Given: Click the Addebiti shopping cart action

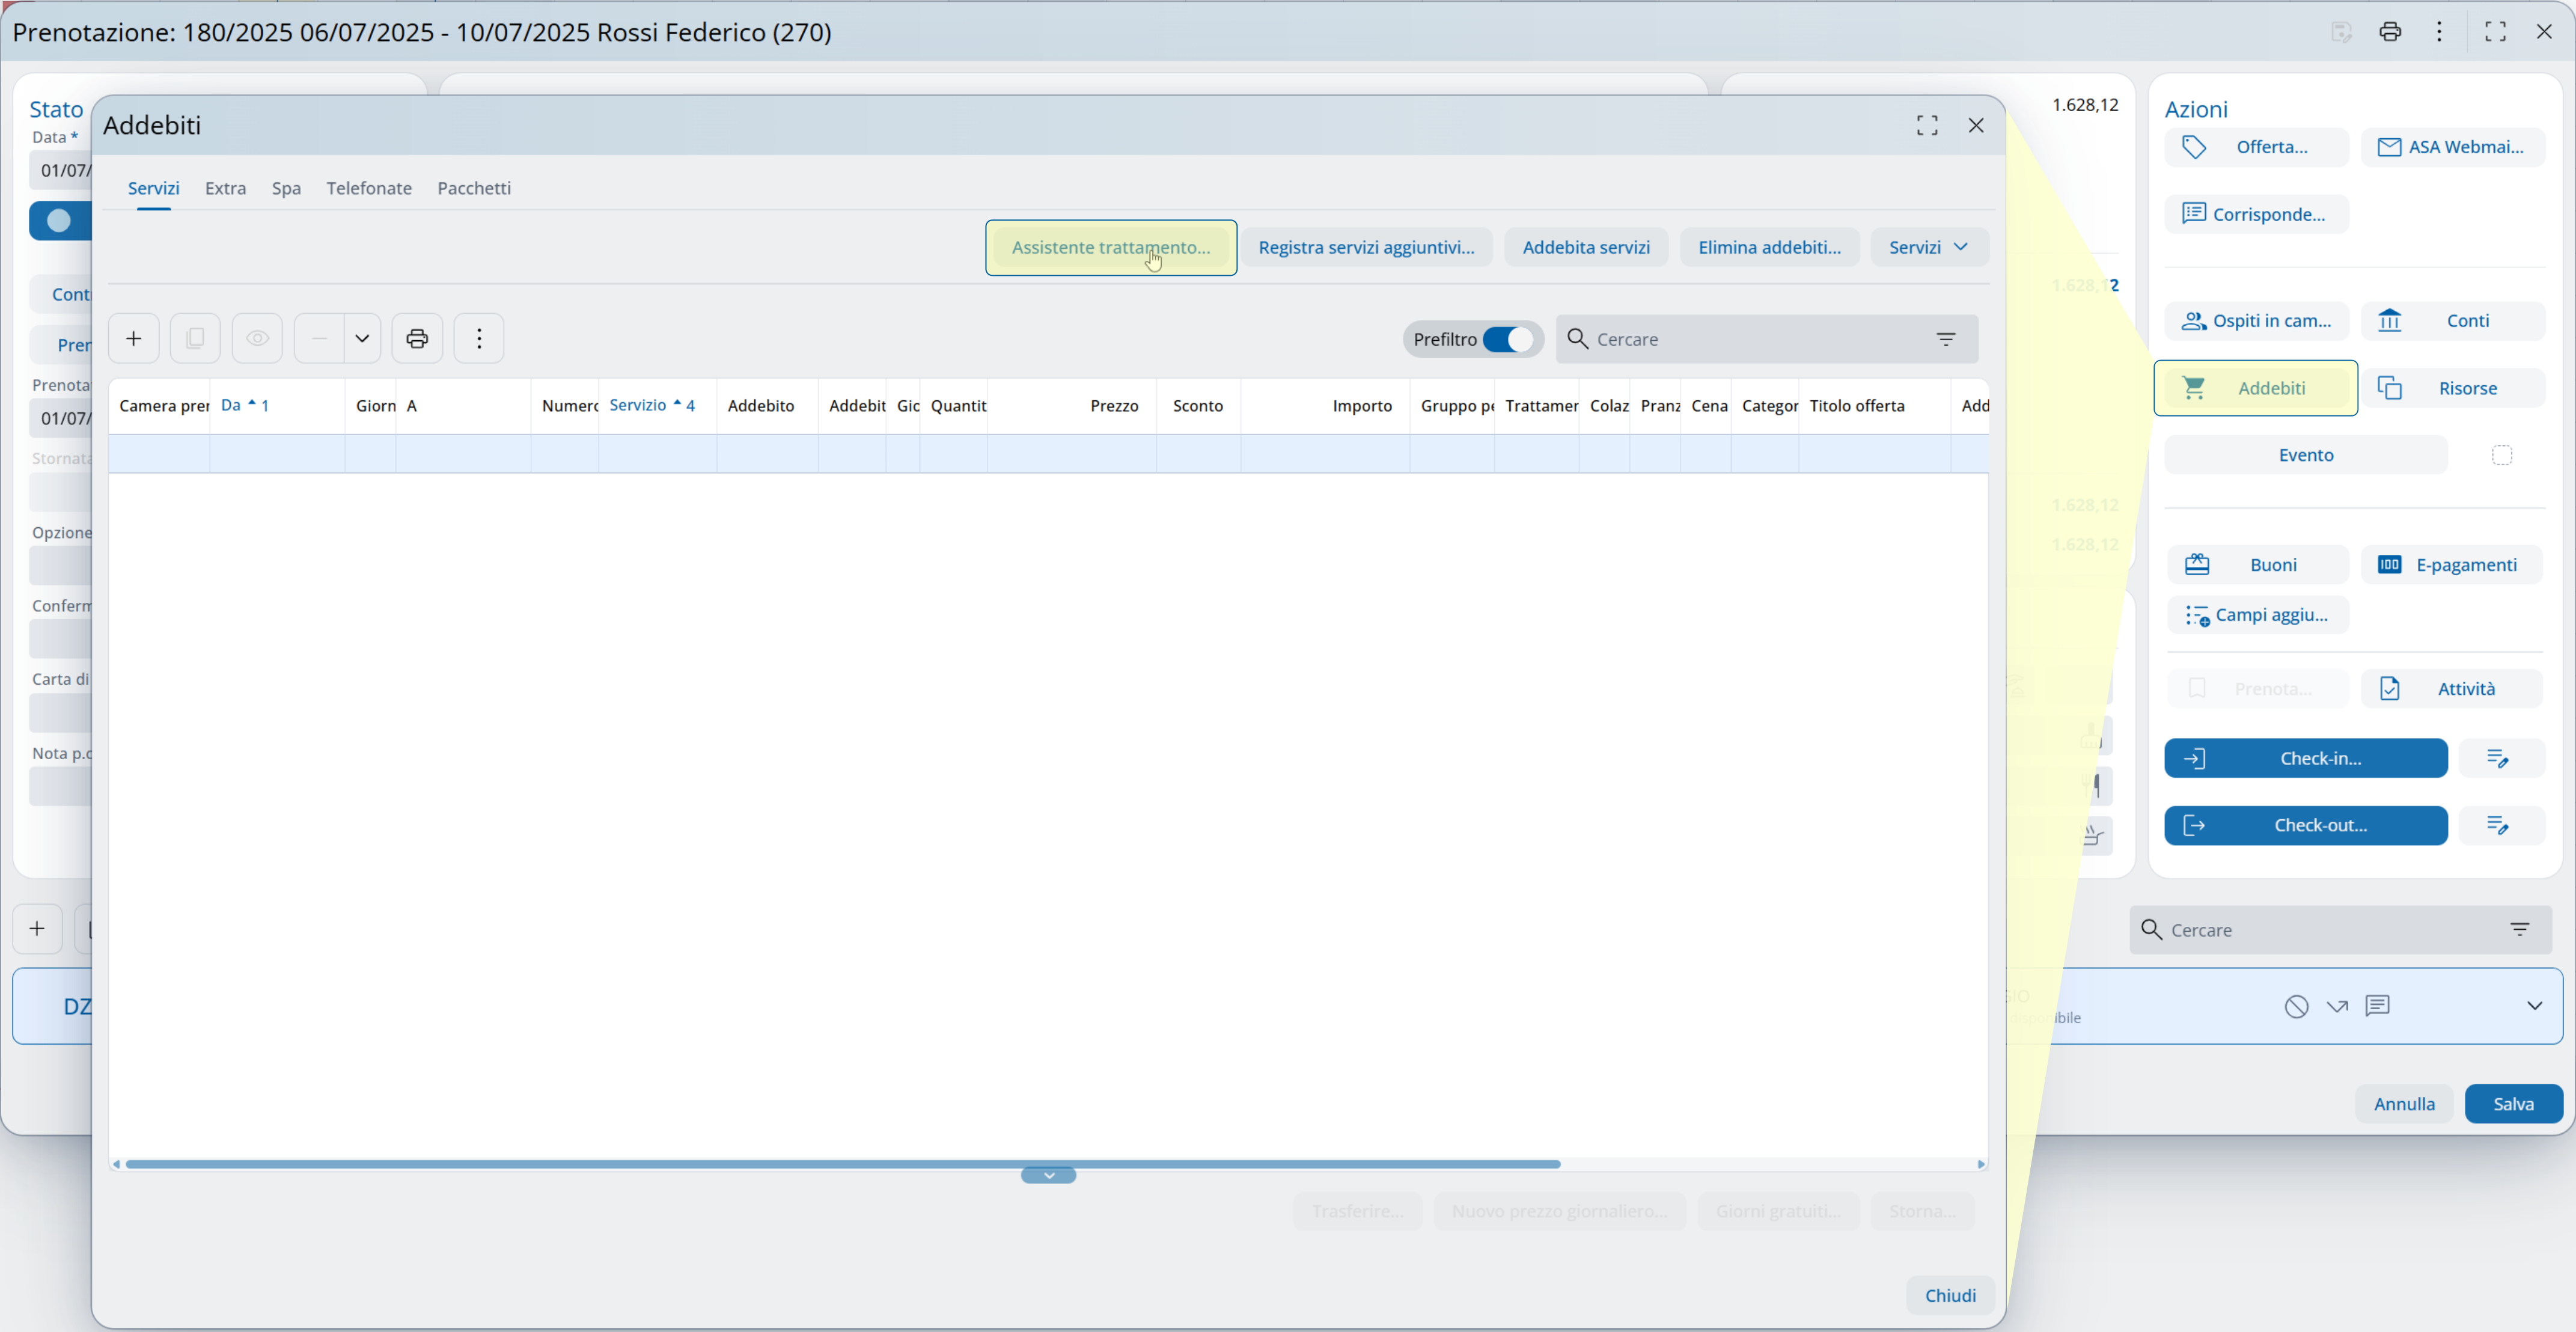Looking at the screenshot, I should (2255, 388).
